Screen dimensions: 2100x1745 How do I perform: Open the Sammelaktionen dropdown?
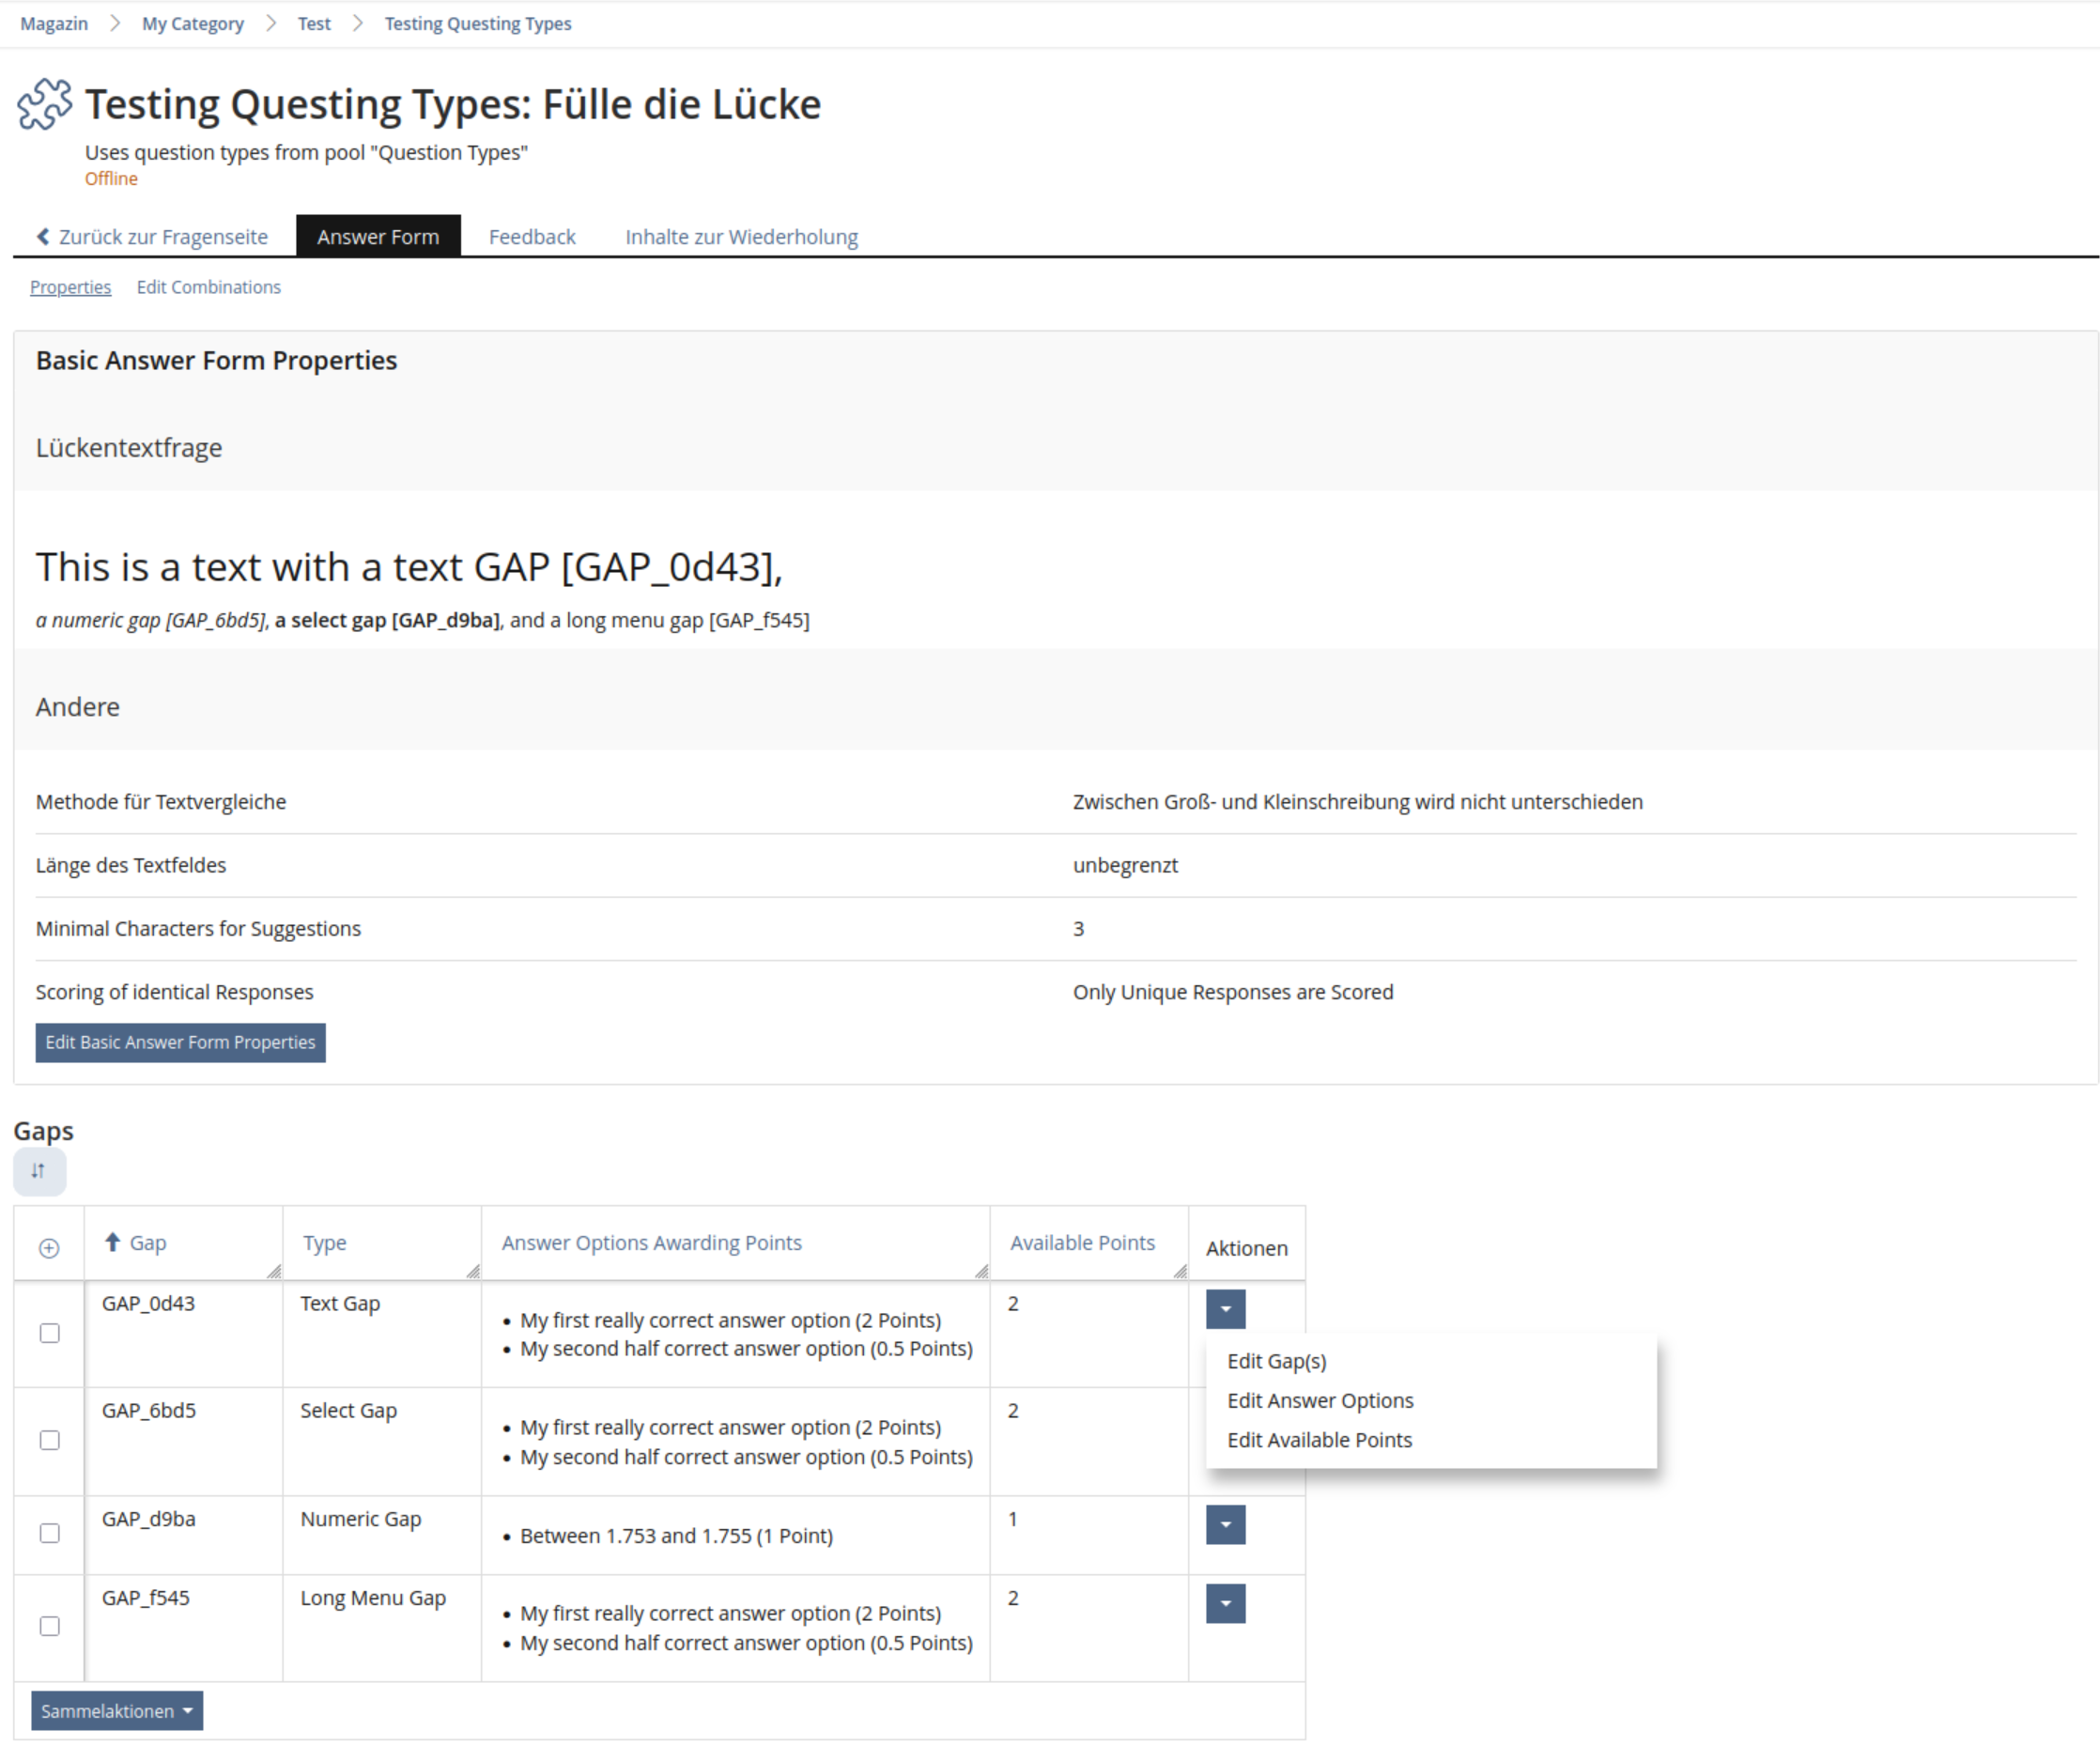(x=117, y=1711)
